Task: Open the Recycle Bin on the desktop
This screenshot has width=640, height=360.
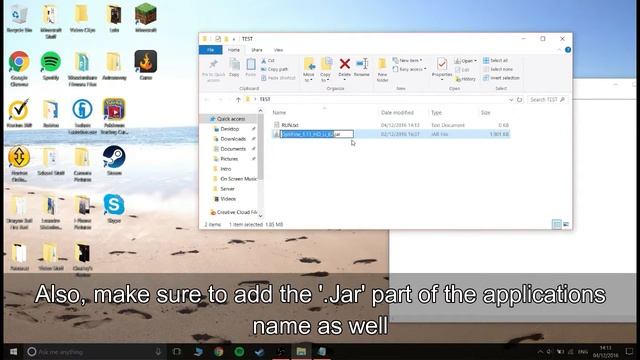Action: click(19, 18)
